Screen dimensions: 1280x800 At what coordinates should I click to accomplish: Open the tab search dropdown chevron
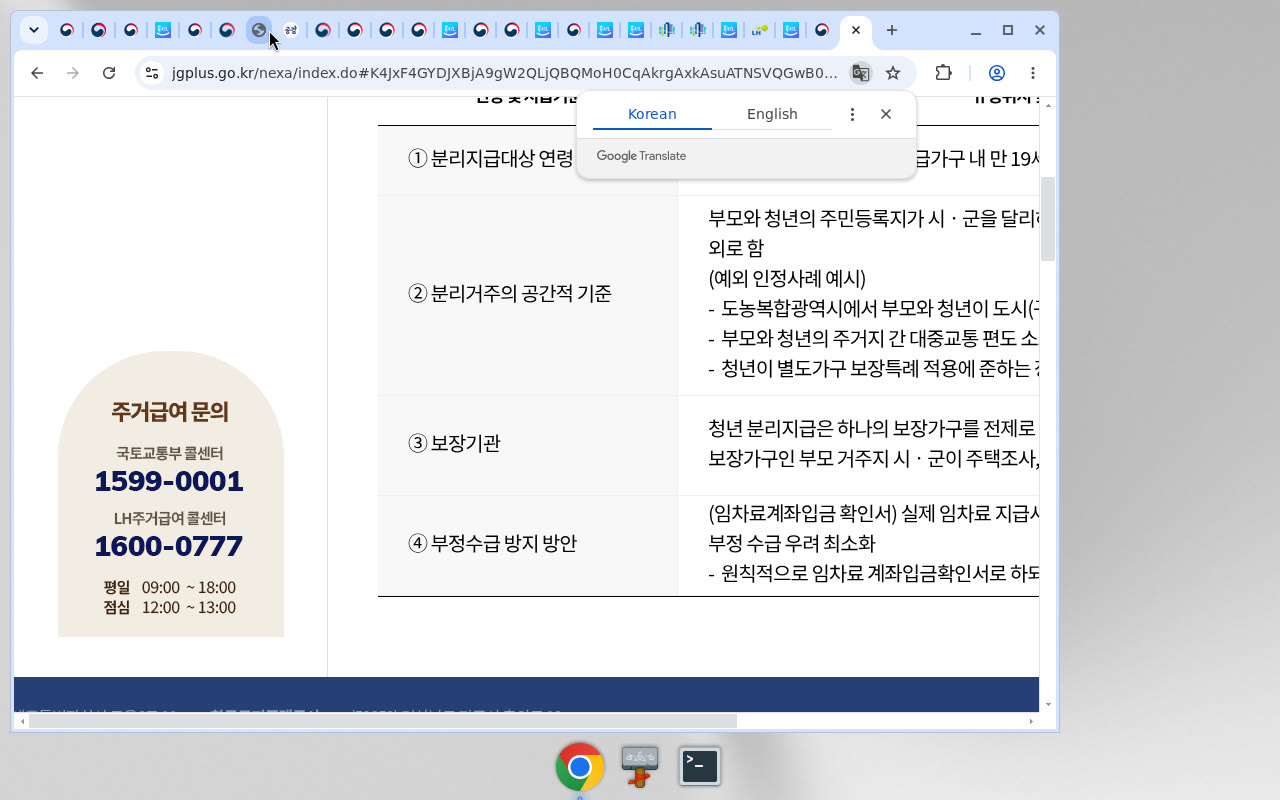click(x=34, y=30)
